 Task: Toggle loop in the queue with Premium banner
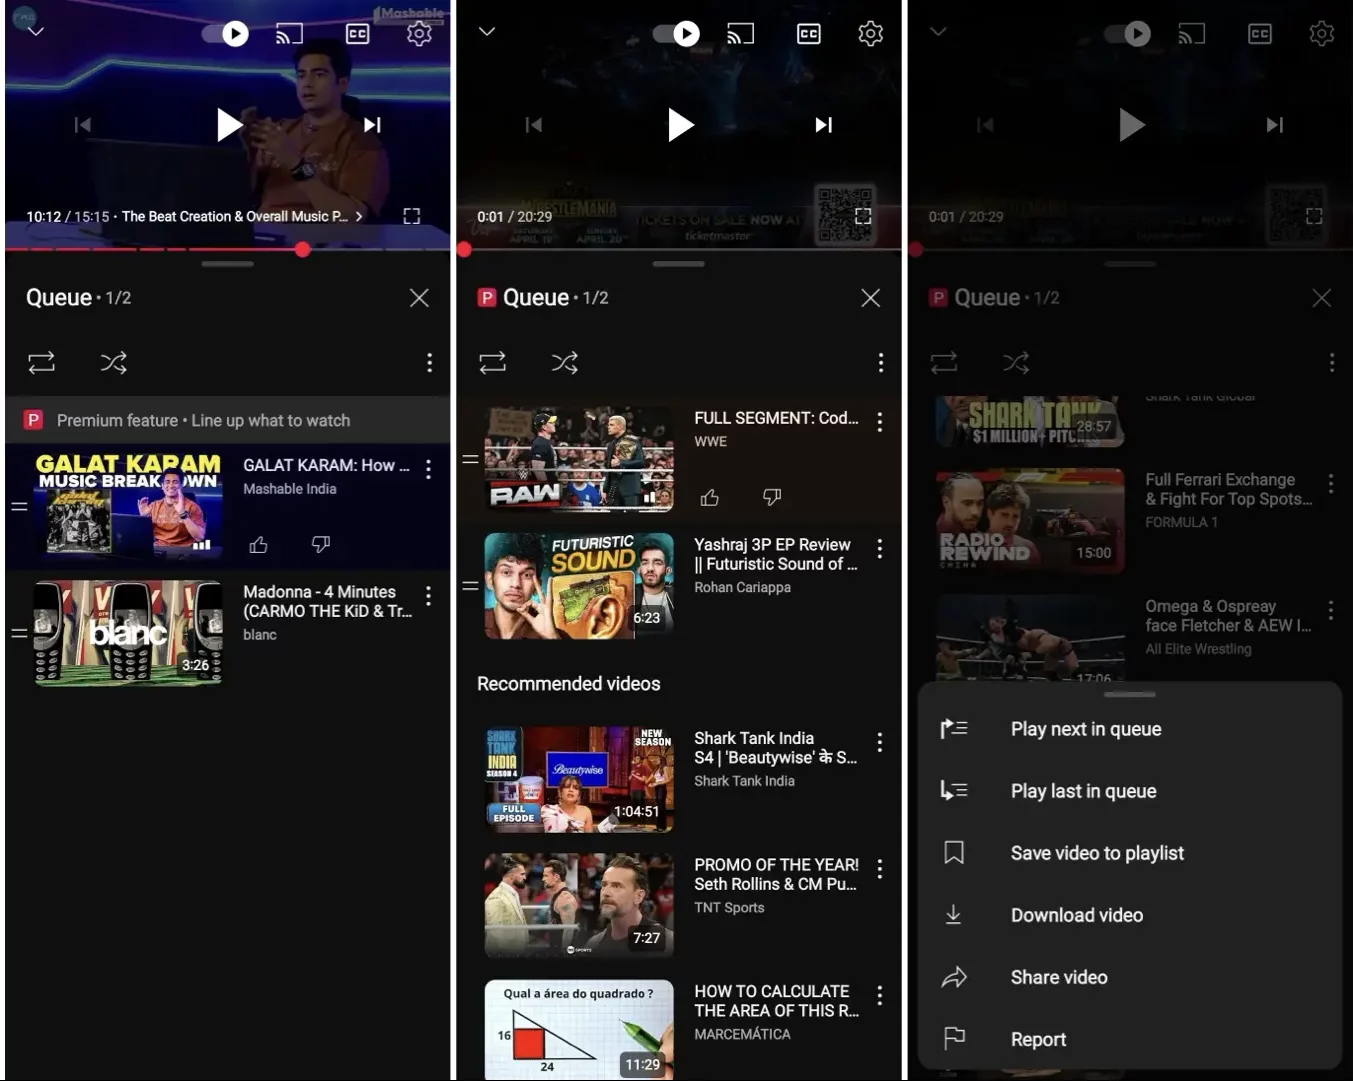[x=41, y=362]
